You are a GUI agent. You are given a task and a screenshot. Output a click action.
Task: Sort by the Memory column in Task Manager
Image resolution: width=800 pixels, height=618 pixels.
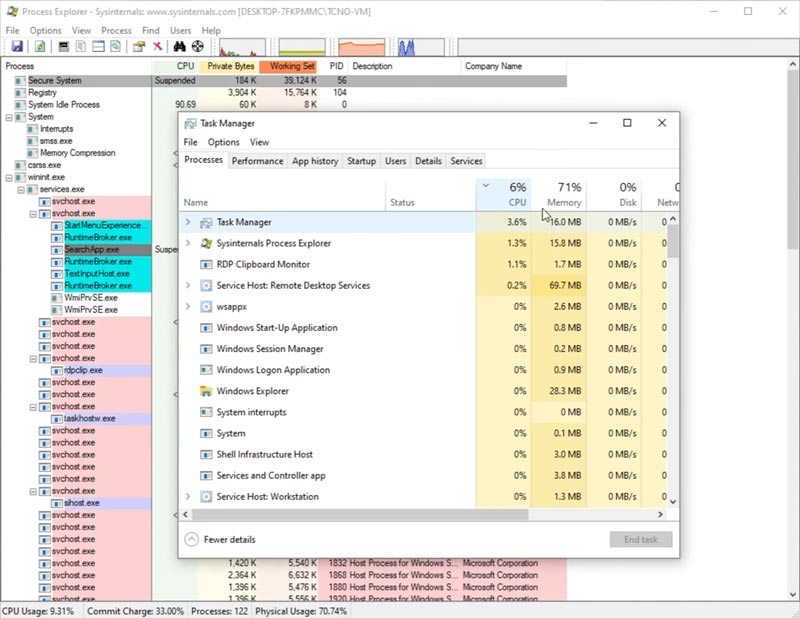[x=559, y=194]
